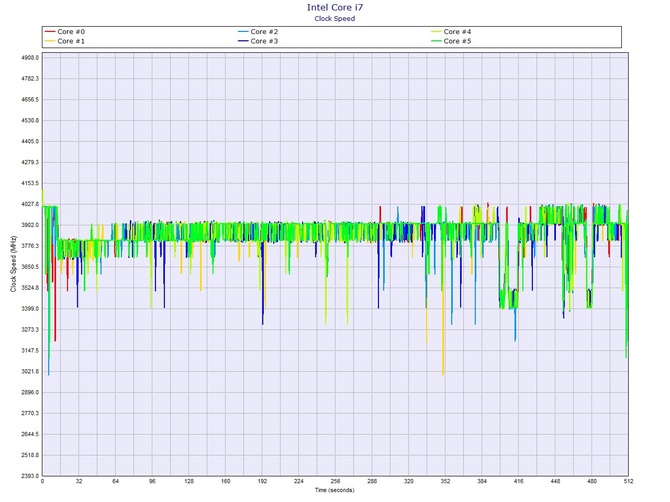This screenshot has height=502, width=670.
Task: Click the 3902.0 y-axis value
Action: (30, 225)
